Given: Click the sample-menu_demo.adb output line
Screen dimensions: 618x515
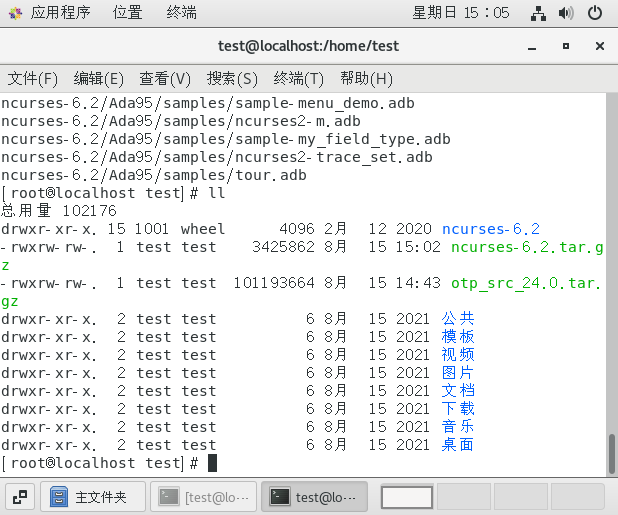Looking at the screenshot, I should (x=208, y=103).
